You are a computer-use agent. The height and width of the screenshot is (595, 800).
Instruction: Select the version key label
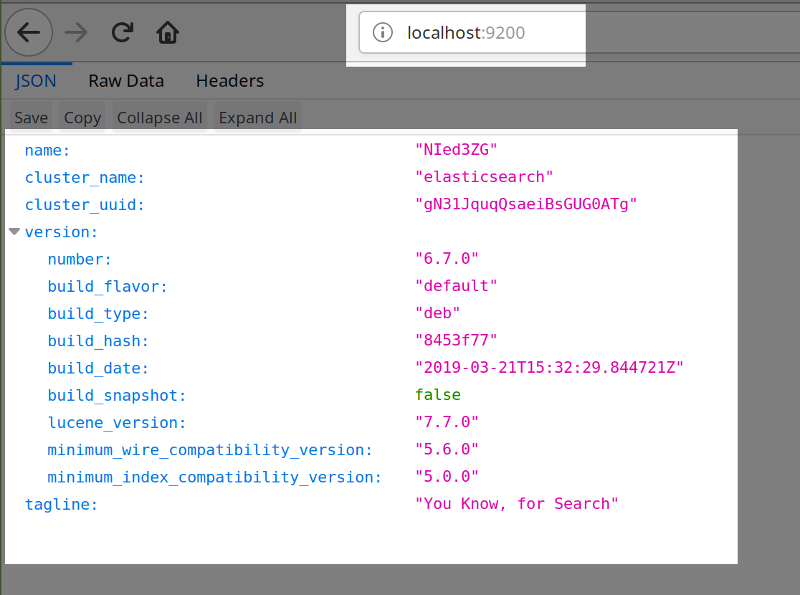pos(61,232)
